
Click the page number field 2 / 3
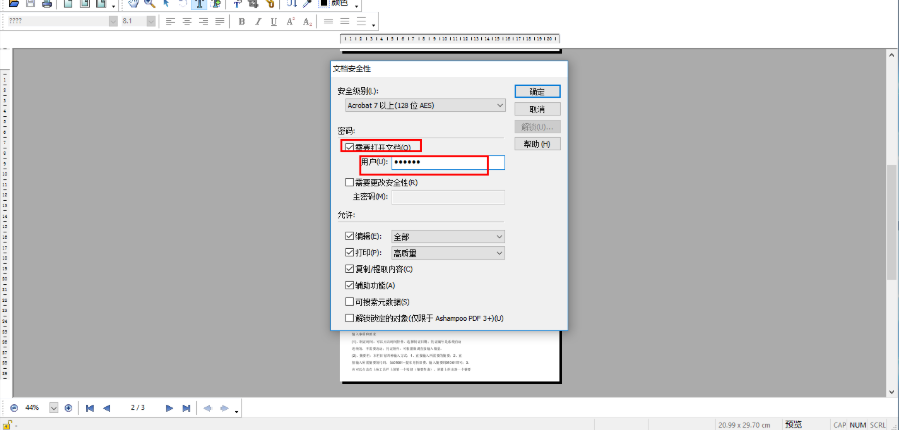click(x=138, y=408)
